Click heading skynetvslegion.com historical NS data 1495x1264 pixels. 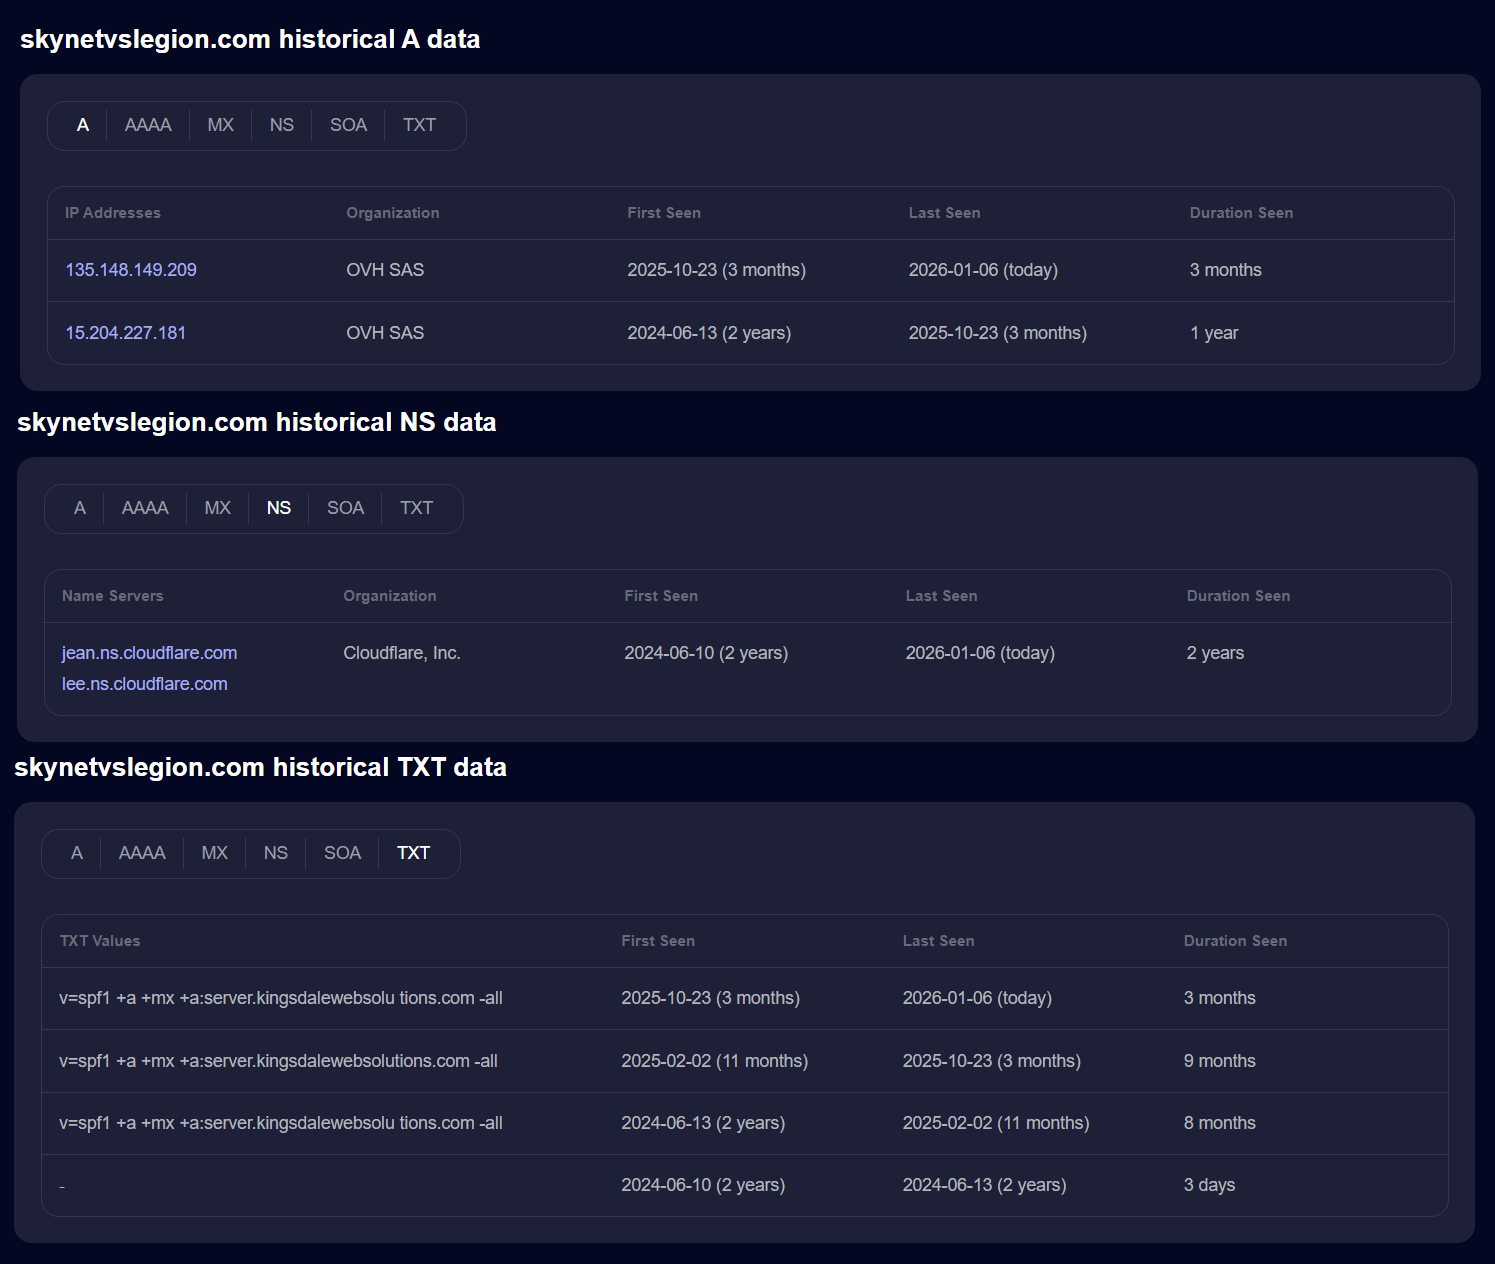257,422
